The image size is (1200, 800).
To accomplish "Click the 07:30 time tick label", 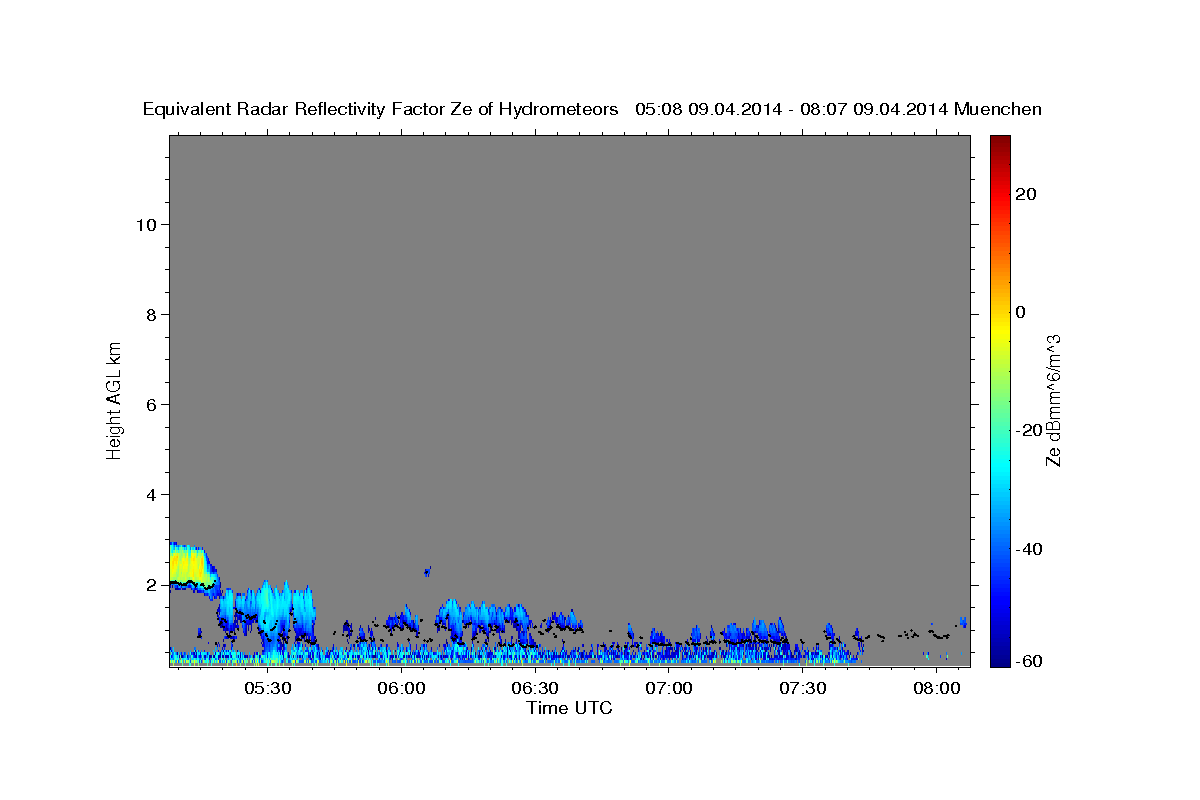I will (x=802, y=689).
